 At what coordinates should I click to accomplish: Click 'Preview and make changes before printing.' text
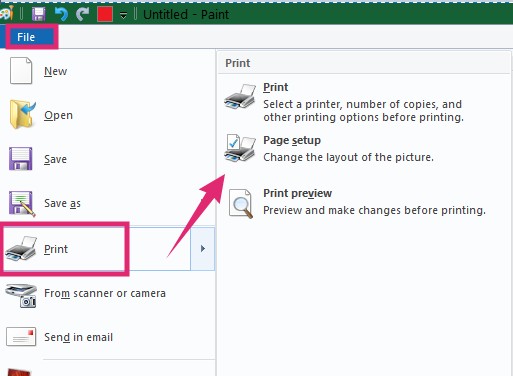pyautogui.click(x=374, y=210)
